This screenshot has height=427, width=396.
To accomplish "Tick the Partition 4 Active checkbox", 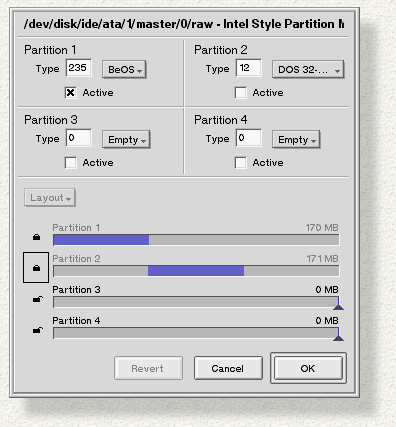I will click(x=241, y=163).
